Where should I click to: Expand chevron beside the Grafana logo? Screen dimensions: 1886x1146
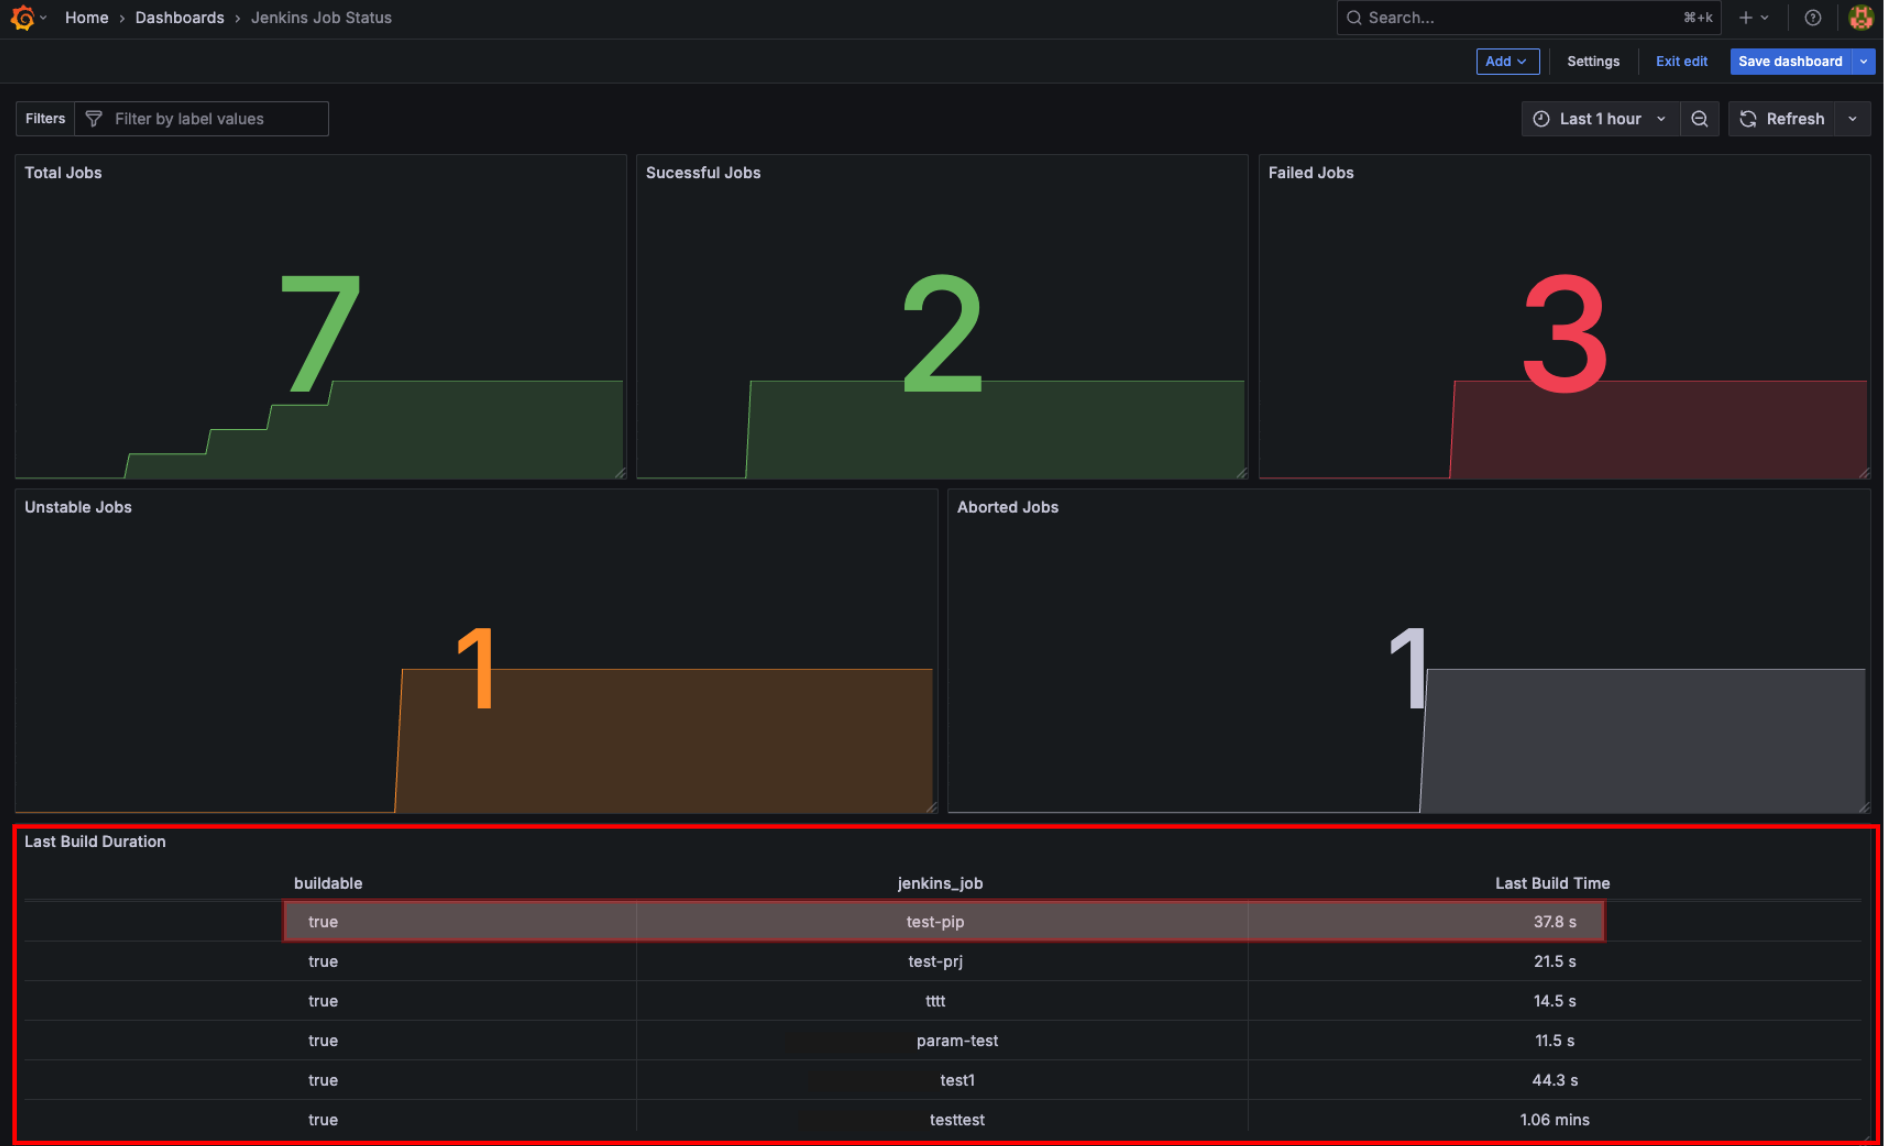(43, 17)
